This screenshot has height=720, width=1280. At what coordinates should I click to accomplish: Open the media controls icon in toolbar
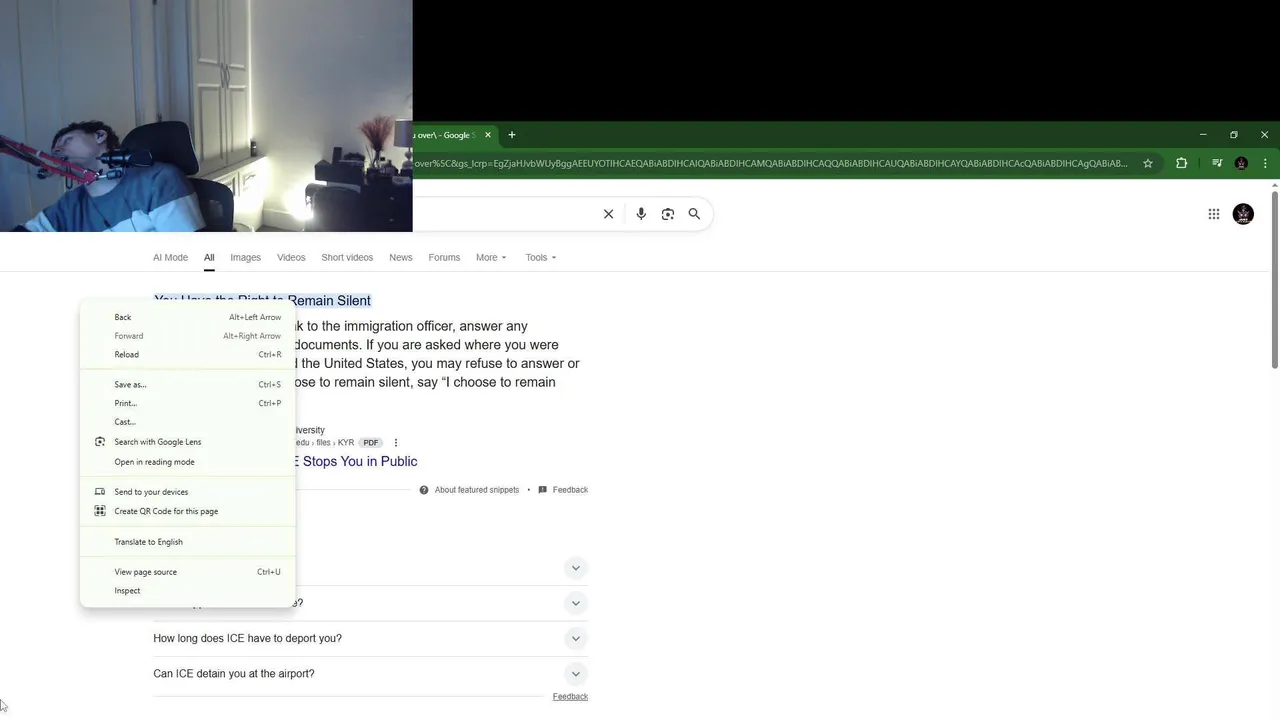1217,163
